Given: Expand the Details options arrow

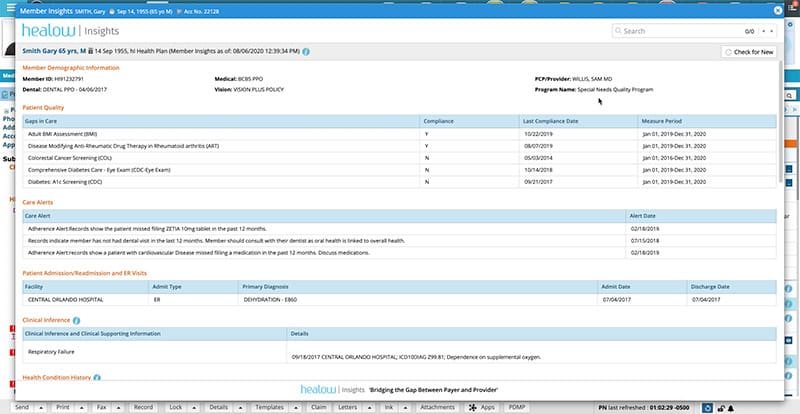Looking at the screenshot, I should (239, 407).
